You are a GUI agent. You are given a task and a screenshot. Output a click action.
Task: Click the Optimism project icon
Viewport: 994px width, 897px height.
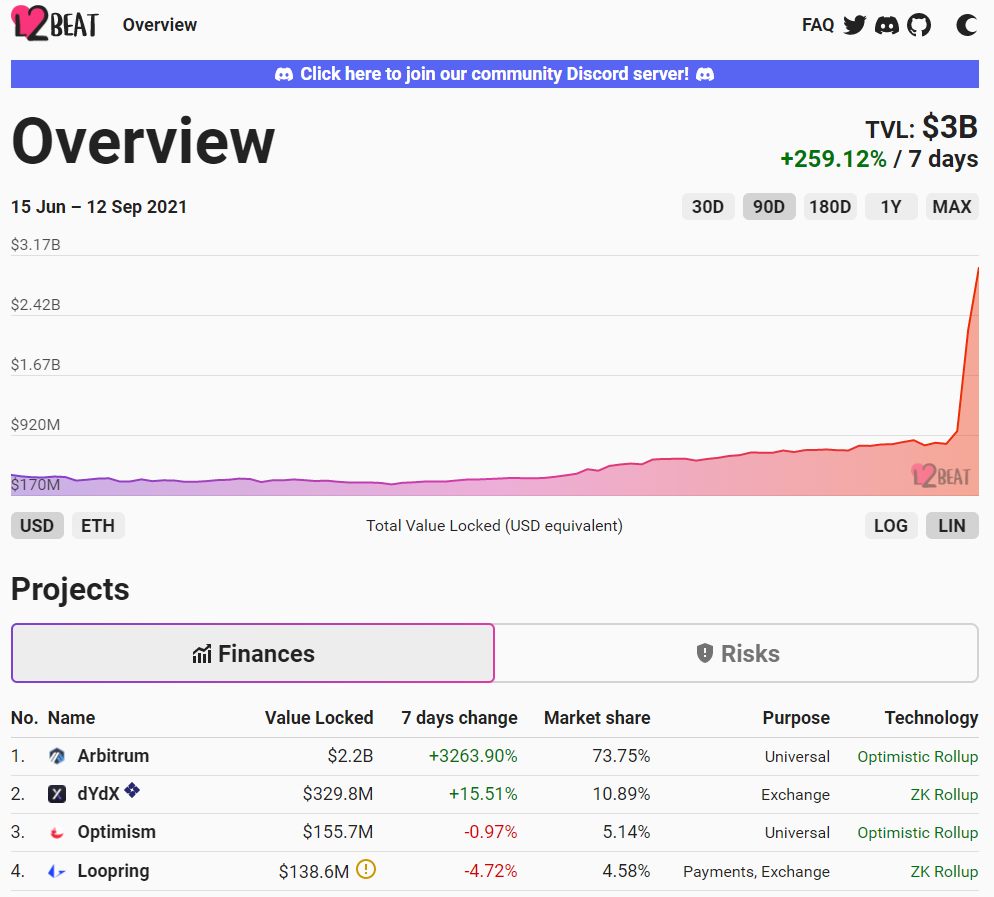[57, 833]
